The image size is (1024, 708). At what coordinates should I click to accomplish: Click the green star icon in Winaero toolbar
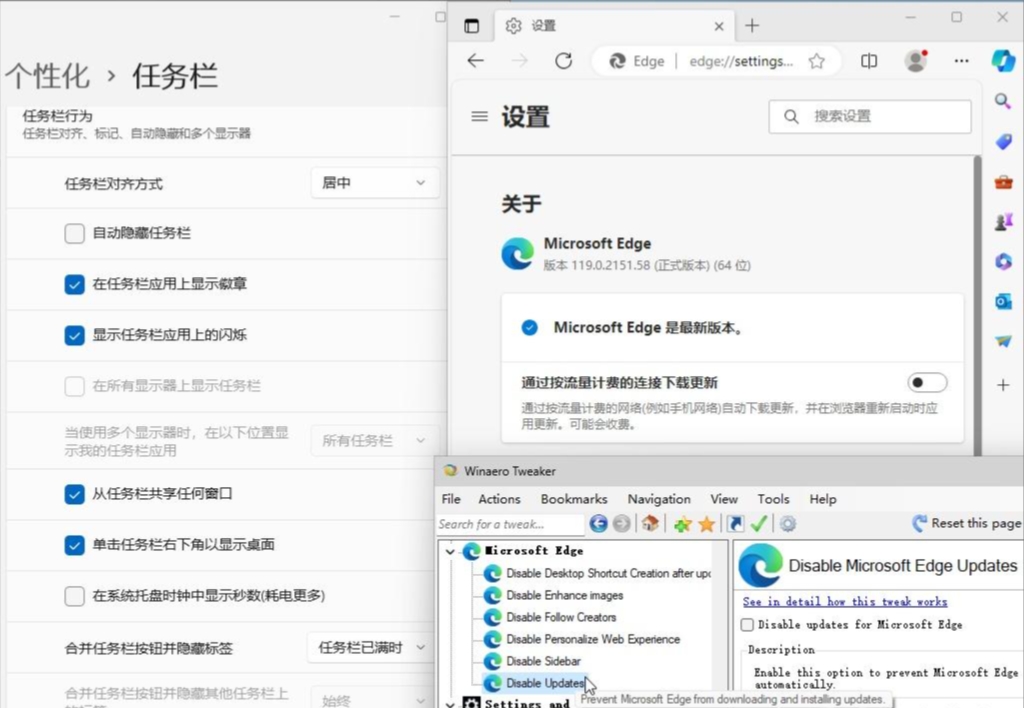click(x=681, y=523)
